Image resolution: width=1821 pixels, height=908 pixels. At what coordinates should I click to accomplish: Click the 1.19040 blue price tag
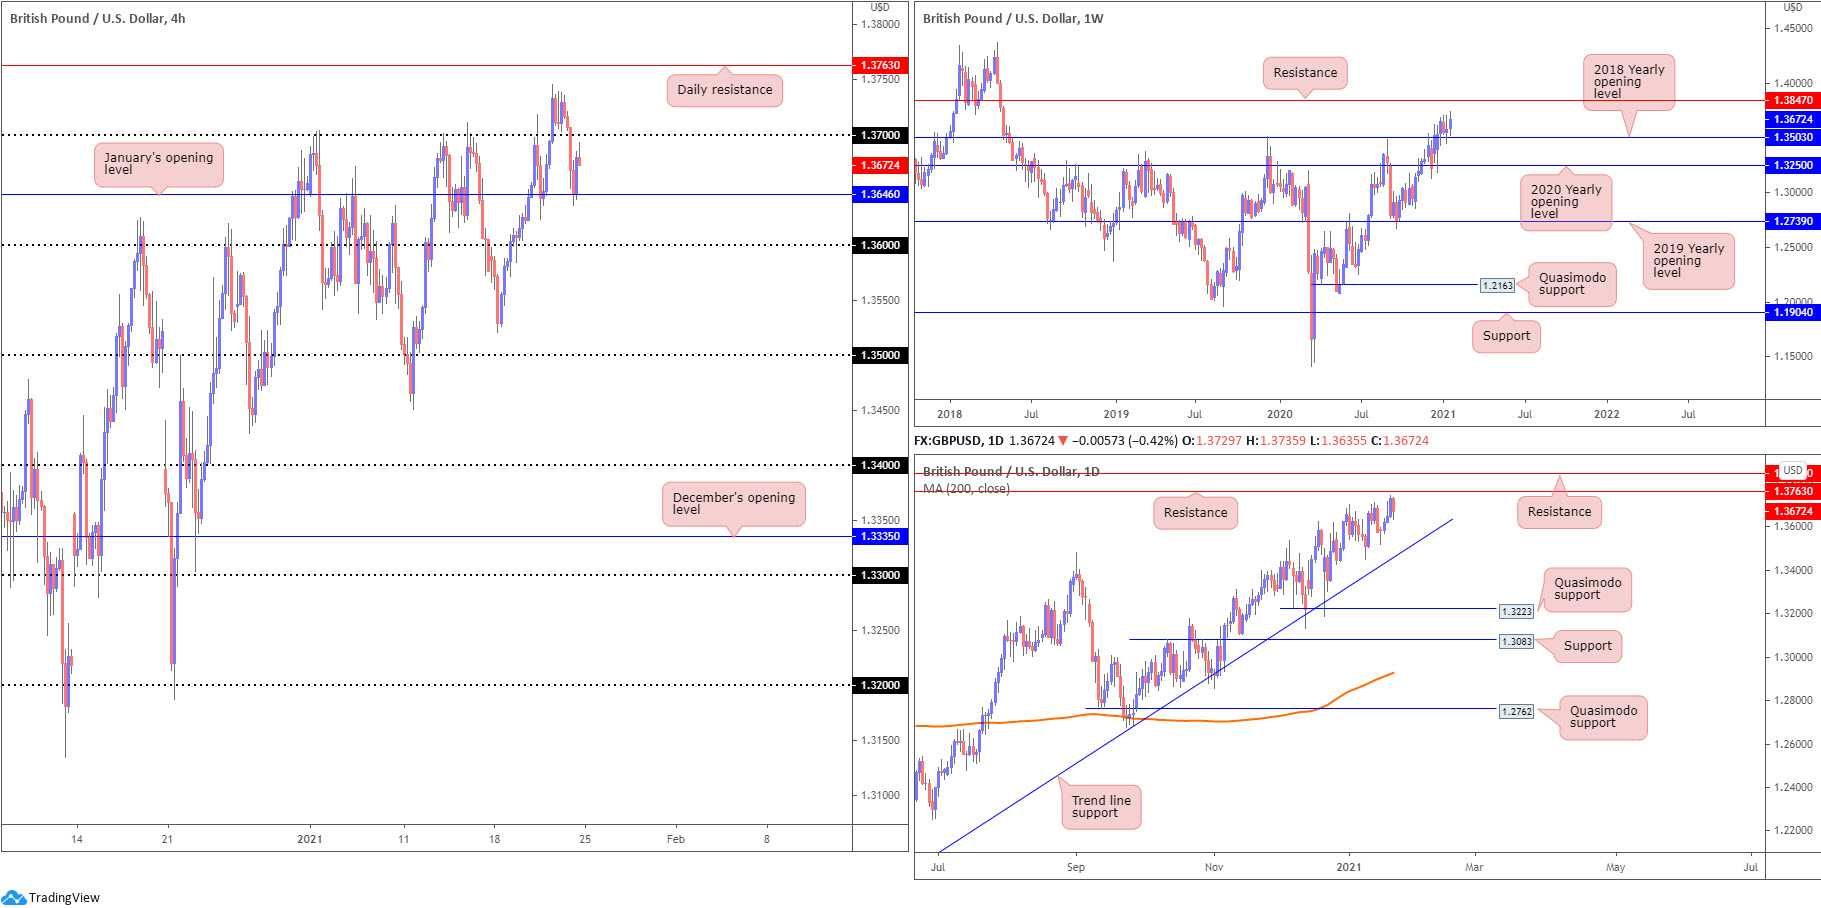pyautogui.click(x=1793, y=312)
